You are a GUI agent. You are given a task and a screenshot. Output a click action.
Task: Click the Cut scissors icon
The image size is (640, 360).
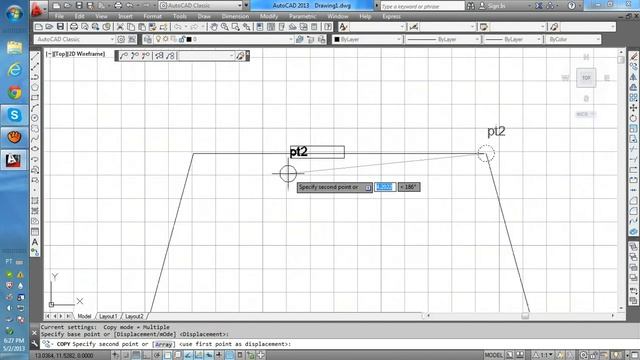[x=120, y=27]
